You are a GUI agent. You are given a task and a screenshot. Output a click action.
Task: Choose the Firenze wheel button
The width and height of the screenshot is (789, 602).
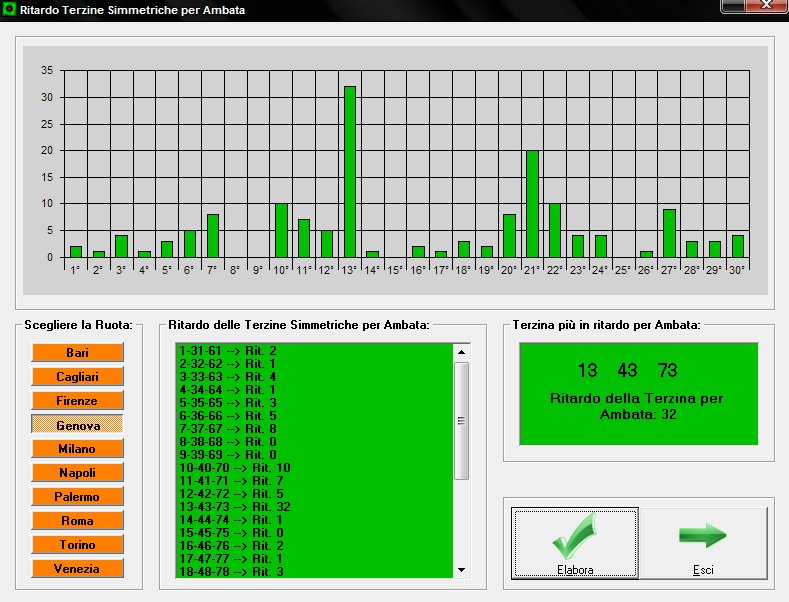click(77, 401)
